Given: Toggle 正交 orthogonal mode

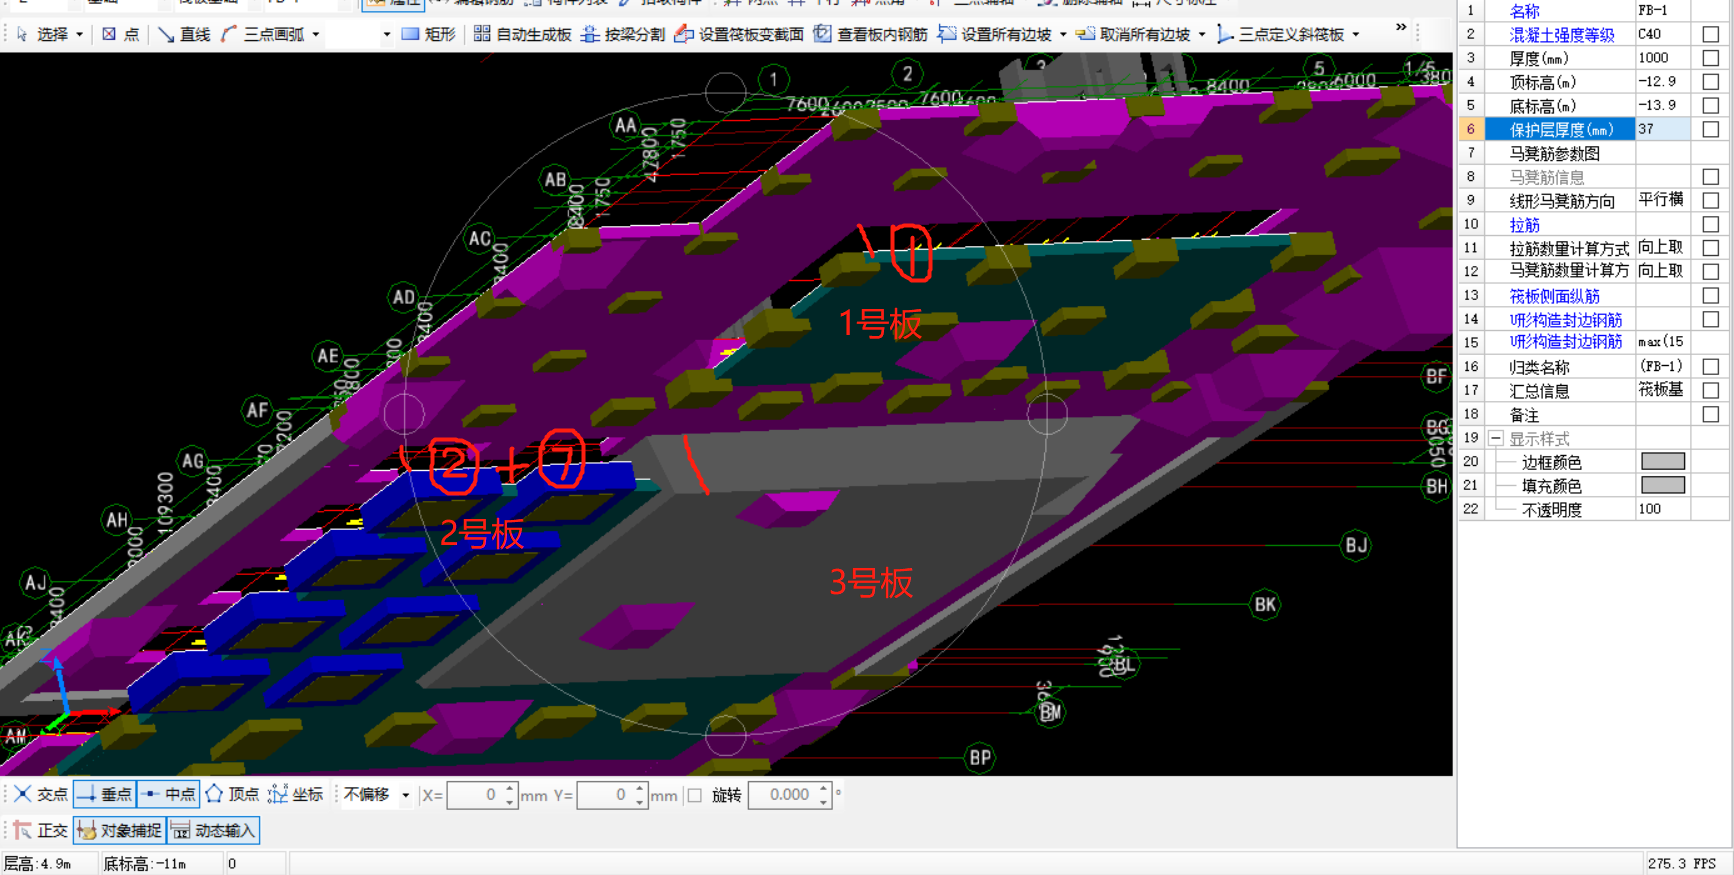Looking at the screenshot, I should pyautogui.click(x=40, y=830).
